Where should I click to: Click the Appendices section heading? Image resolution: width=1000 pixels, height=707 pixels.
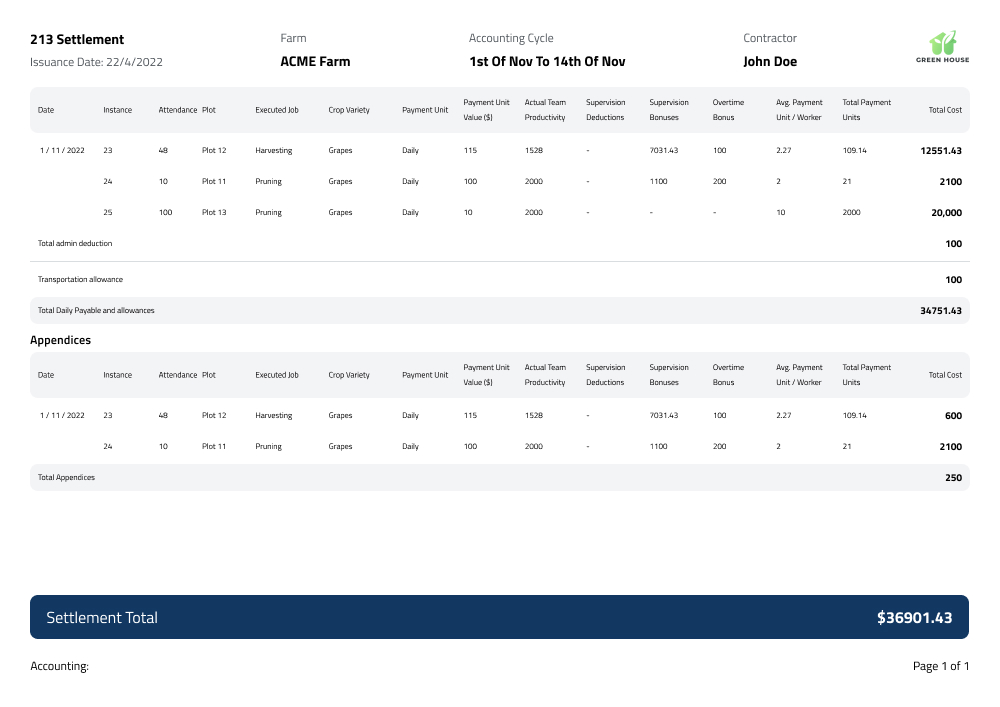(60, 340)
